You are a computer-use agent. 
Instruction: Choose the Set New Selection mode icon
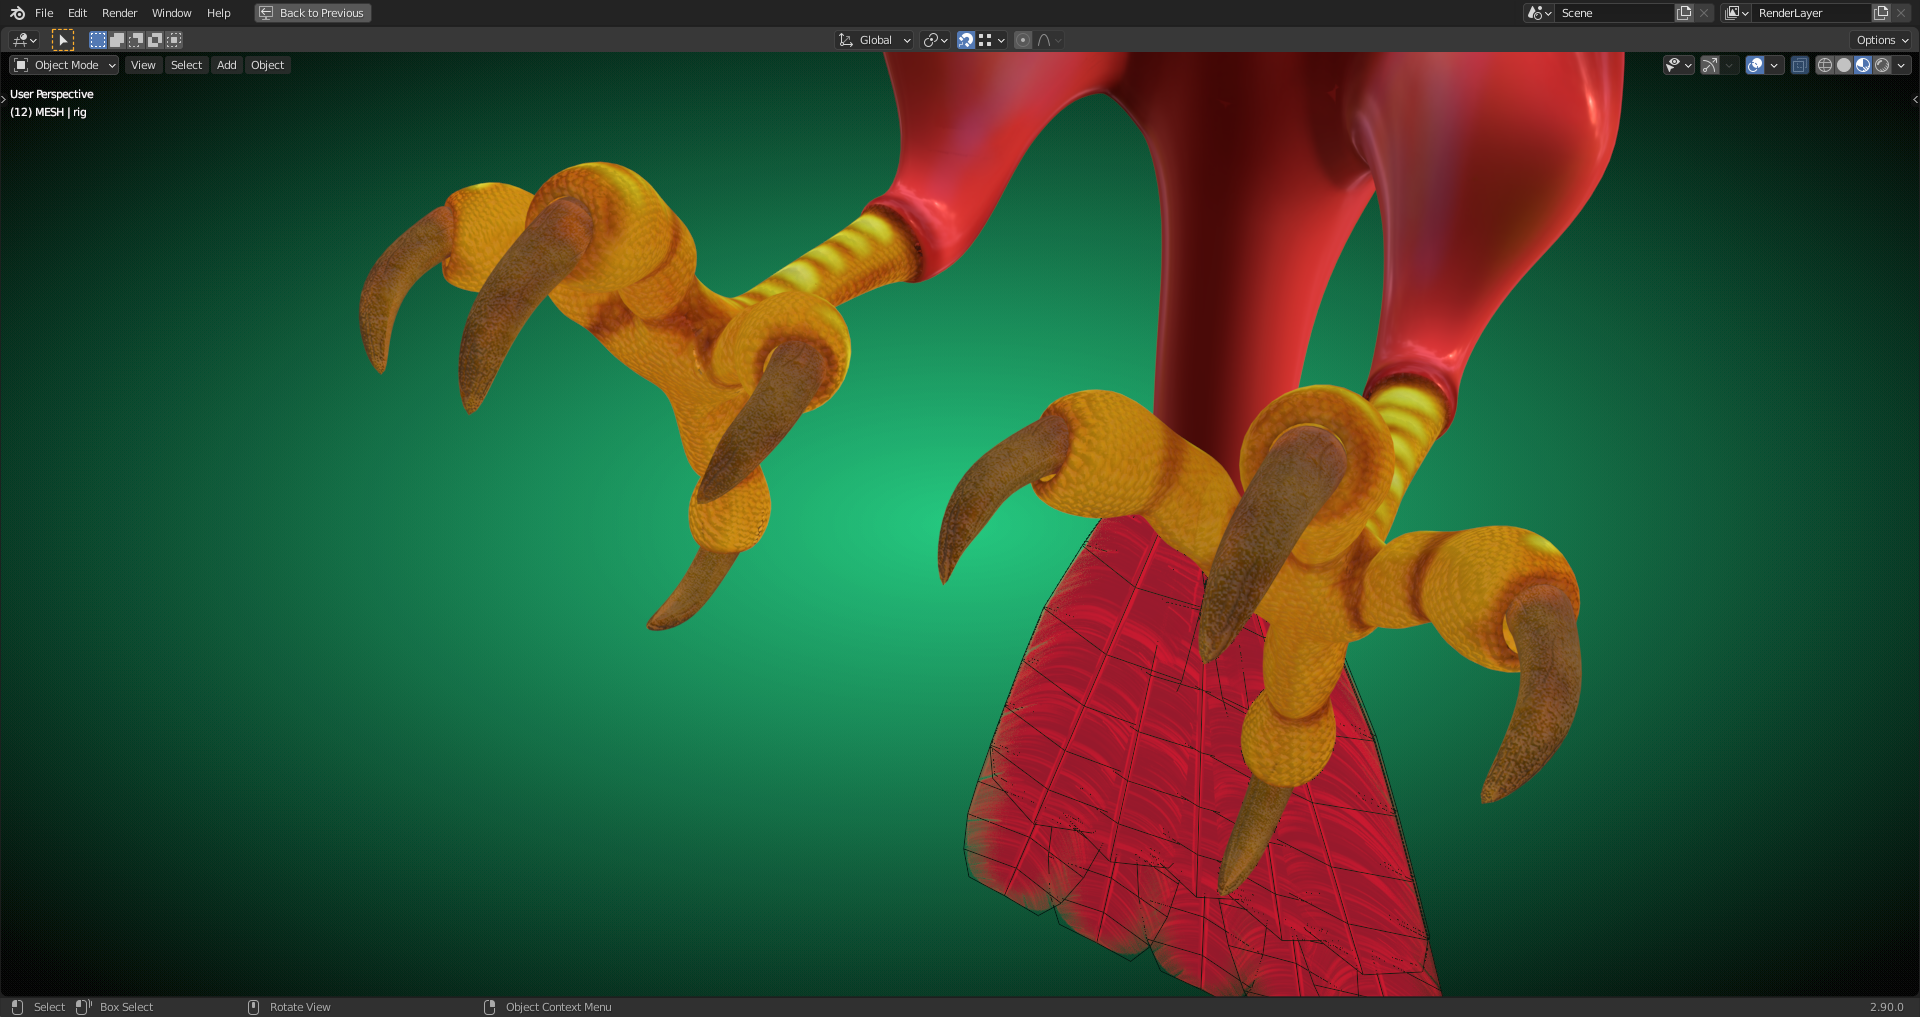point(97,40)
